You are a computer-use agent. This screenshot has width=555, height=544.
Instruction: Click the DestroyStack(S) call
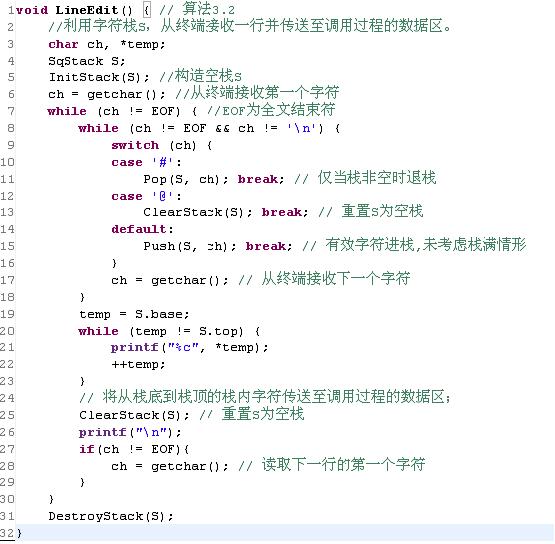[x=110, y=516]
